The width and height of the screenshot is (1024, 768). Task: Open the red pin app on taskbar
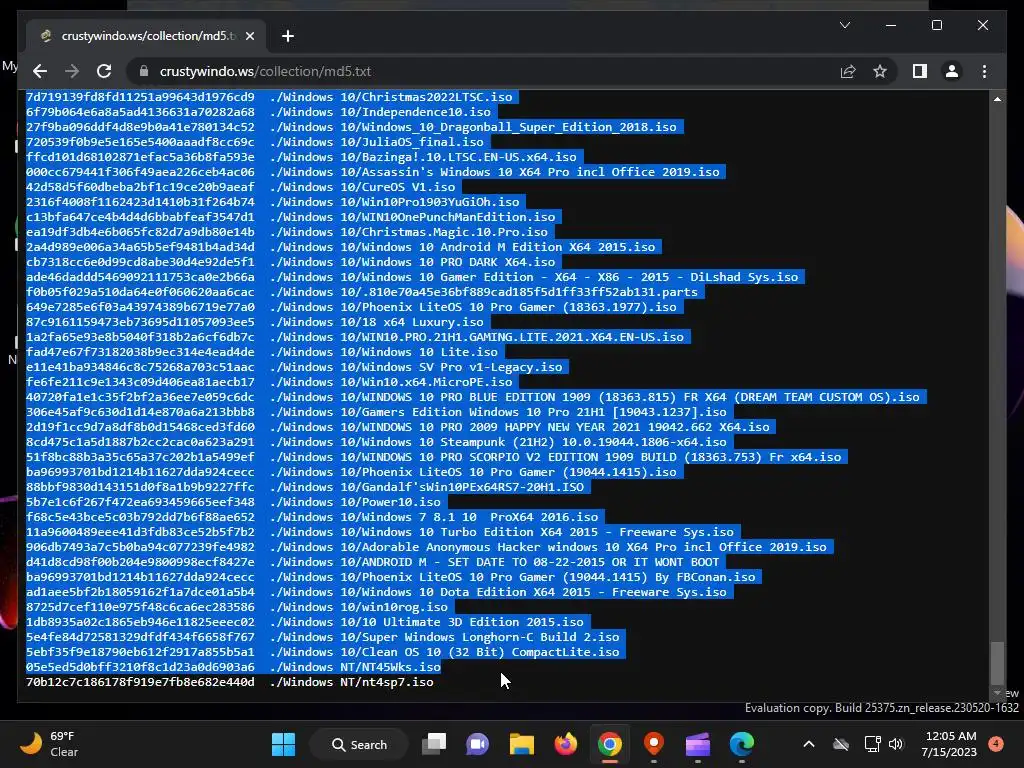(x=653, y=744)
